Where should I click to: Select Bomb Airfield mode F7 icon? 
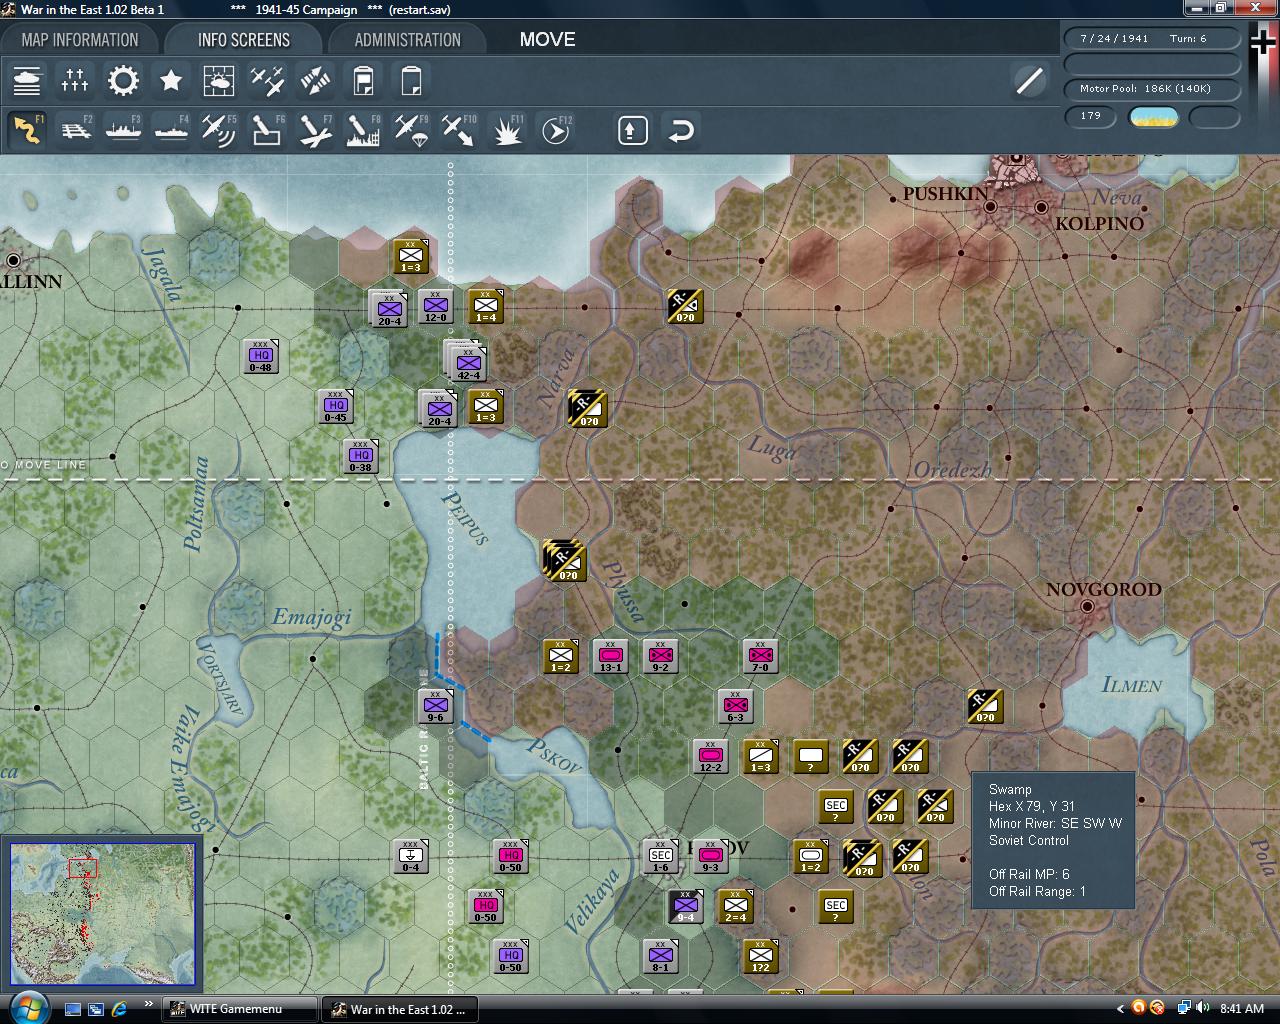point(315,130)
